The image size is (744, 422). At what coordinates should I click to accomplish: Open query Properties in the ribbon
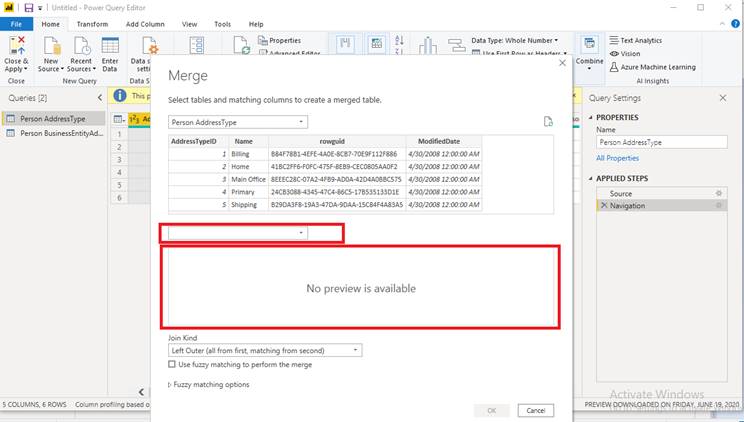[279, 40]
